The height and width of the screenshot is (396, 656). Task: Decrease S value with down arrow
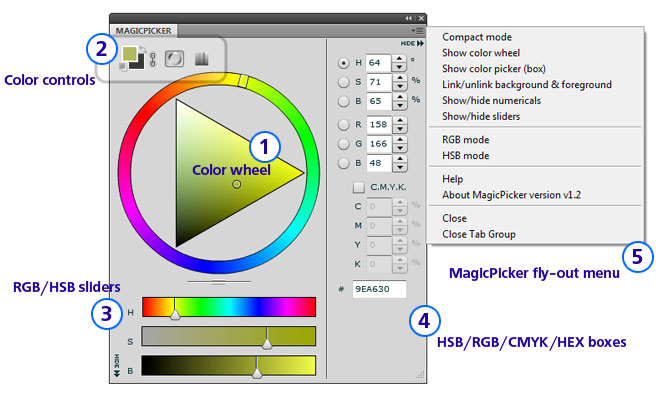400,86
